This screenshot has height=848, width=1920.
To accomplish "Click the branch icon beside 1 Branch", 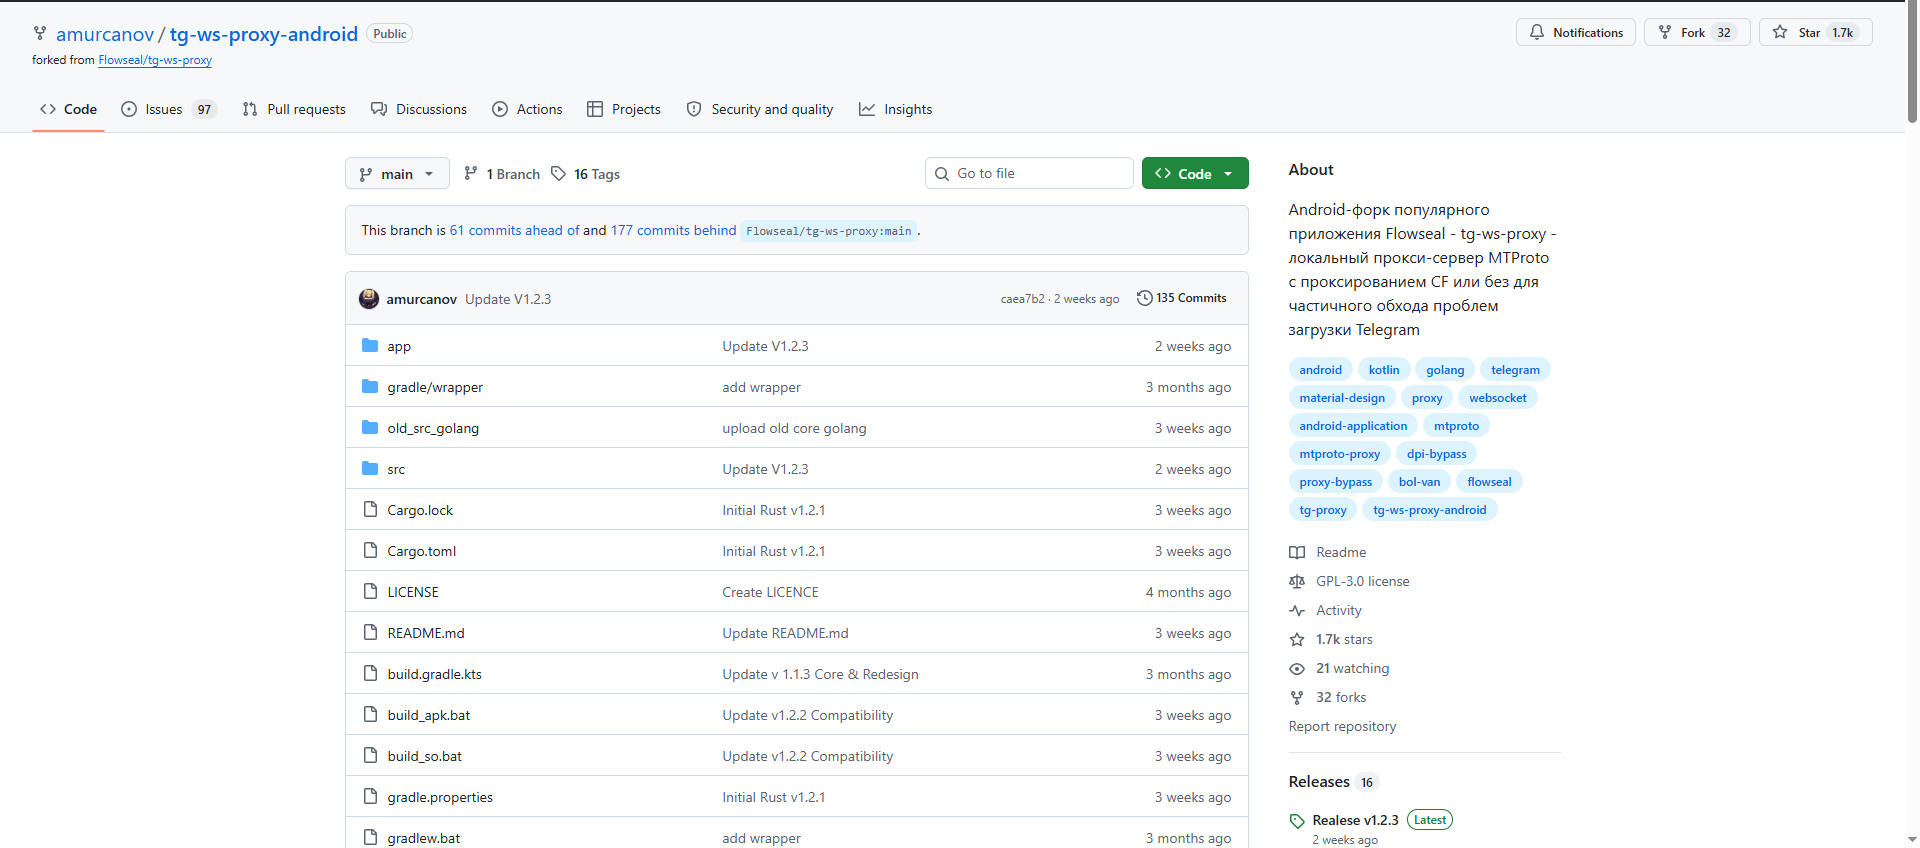I will [x=471, y=174].
